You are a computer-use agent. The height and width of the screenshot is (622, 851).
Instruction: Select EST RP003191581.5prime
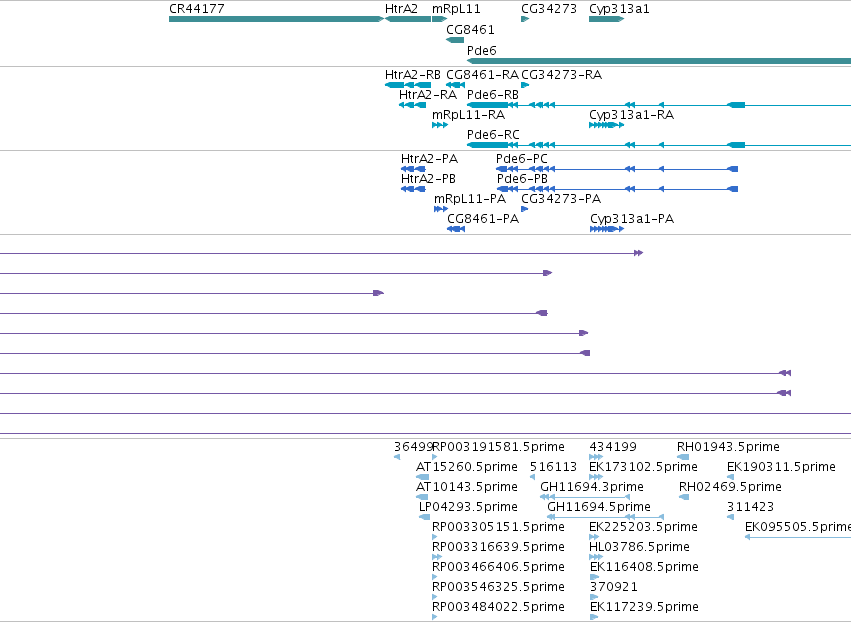click(498, 447)
